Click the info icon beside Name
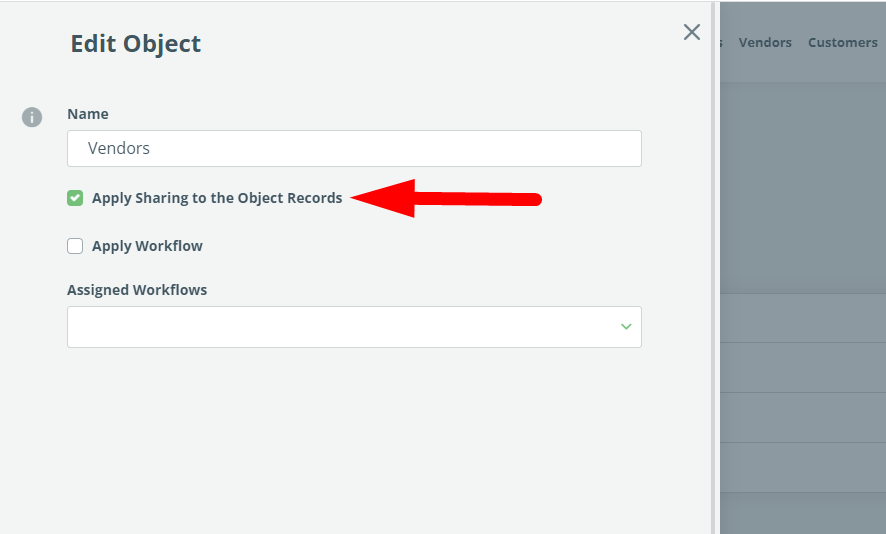Viewport: 886px width, 534px height. [32, 118]
